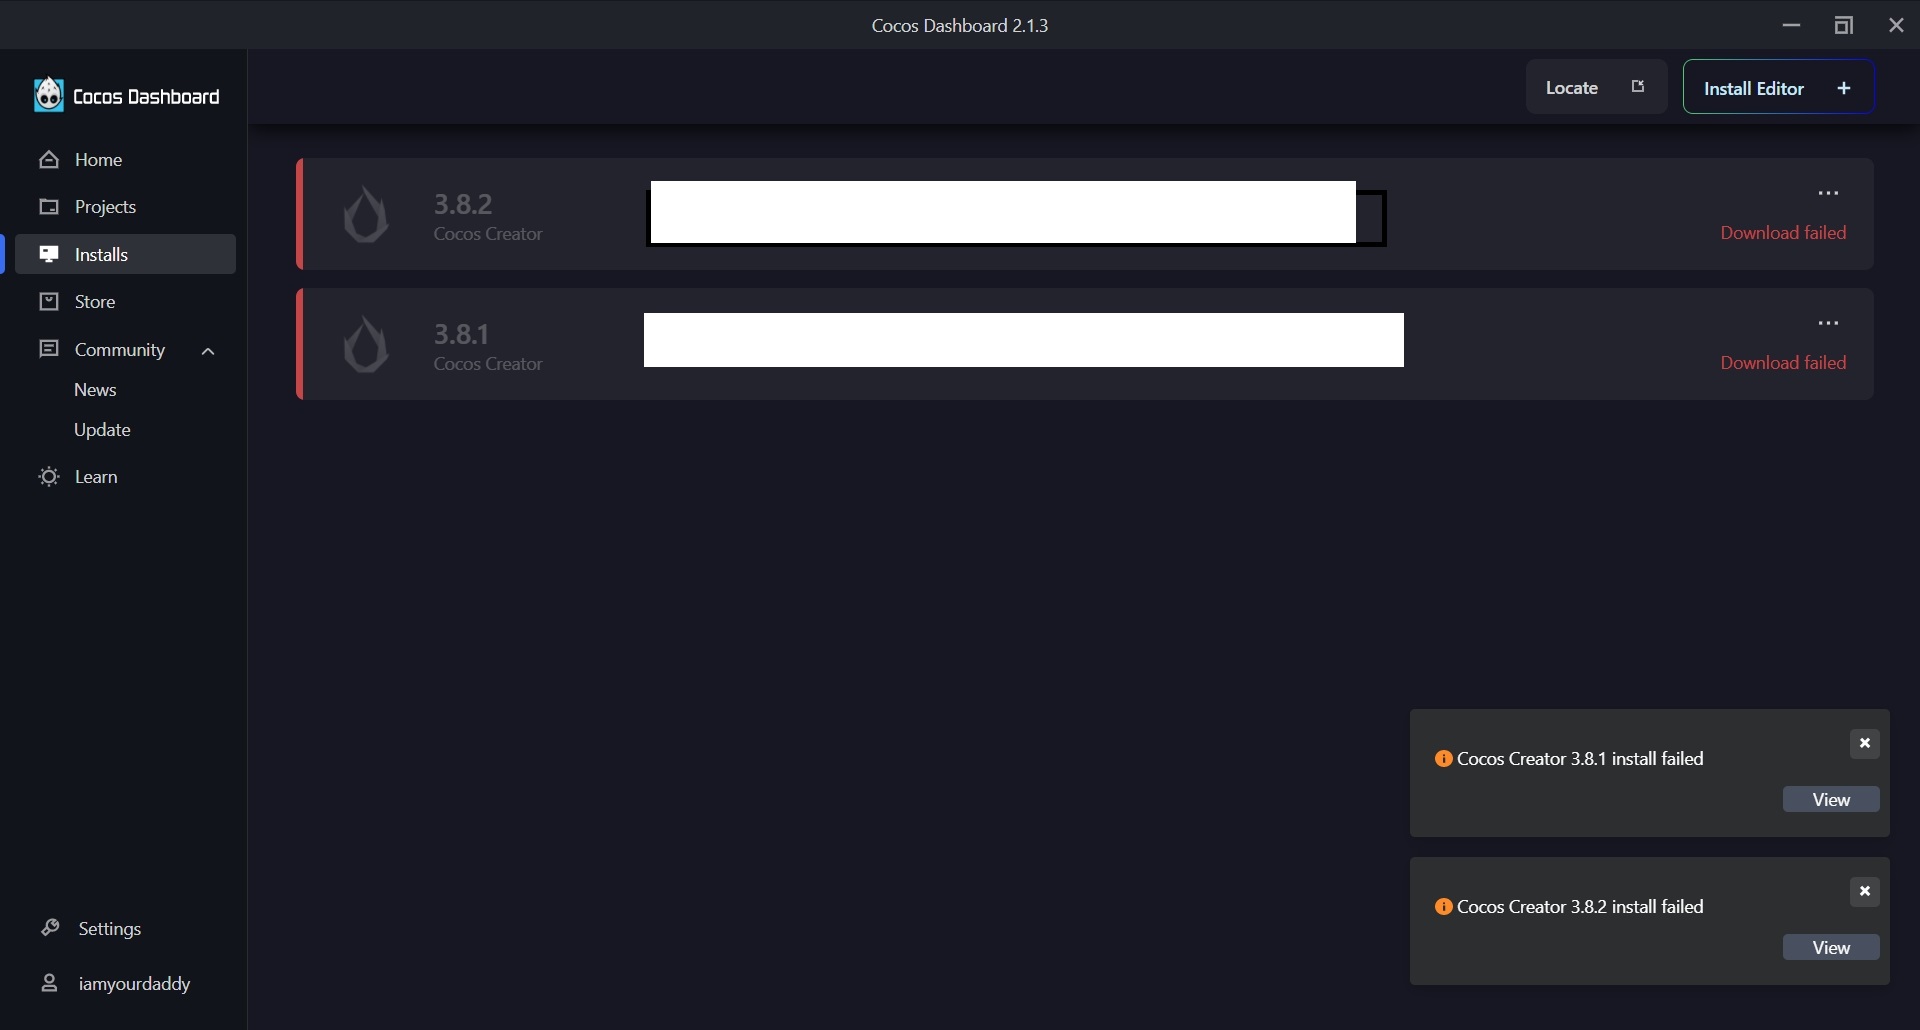Dismiss the 3.8.1 install failed notification
This screenshot has height=1030, width=1920.
tap(1865, 744)
